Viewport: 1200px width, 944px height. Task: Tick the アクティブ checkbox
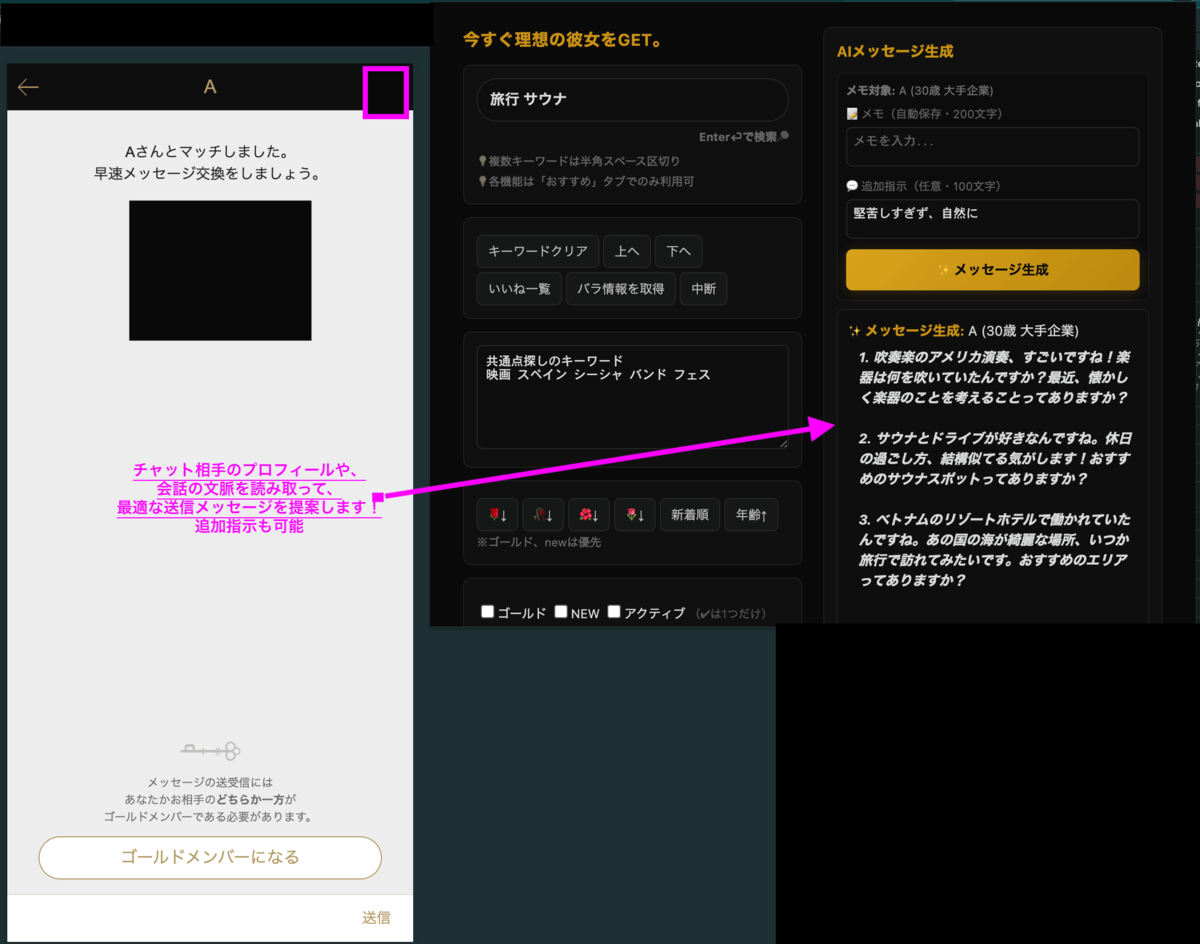pos(614,612)
